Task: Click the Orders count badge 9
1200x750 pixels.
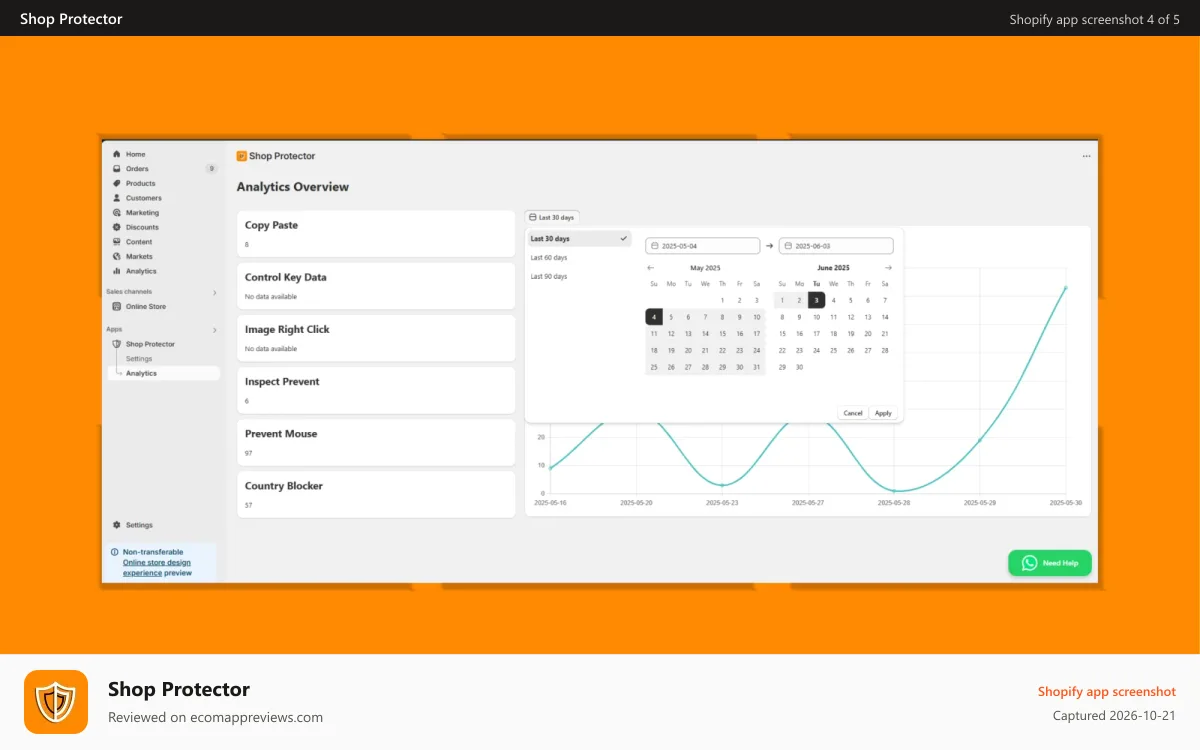Action: pos(211,169)
